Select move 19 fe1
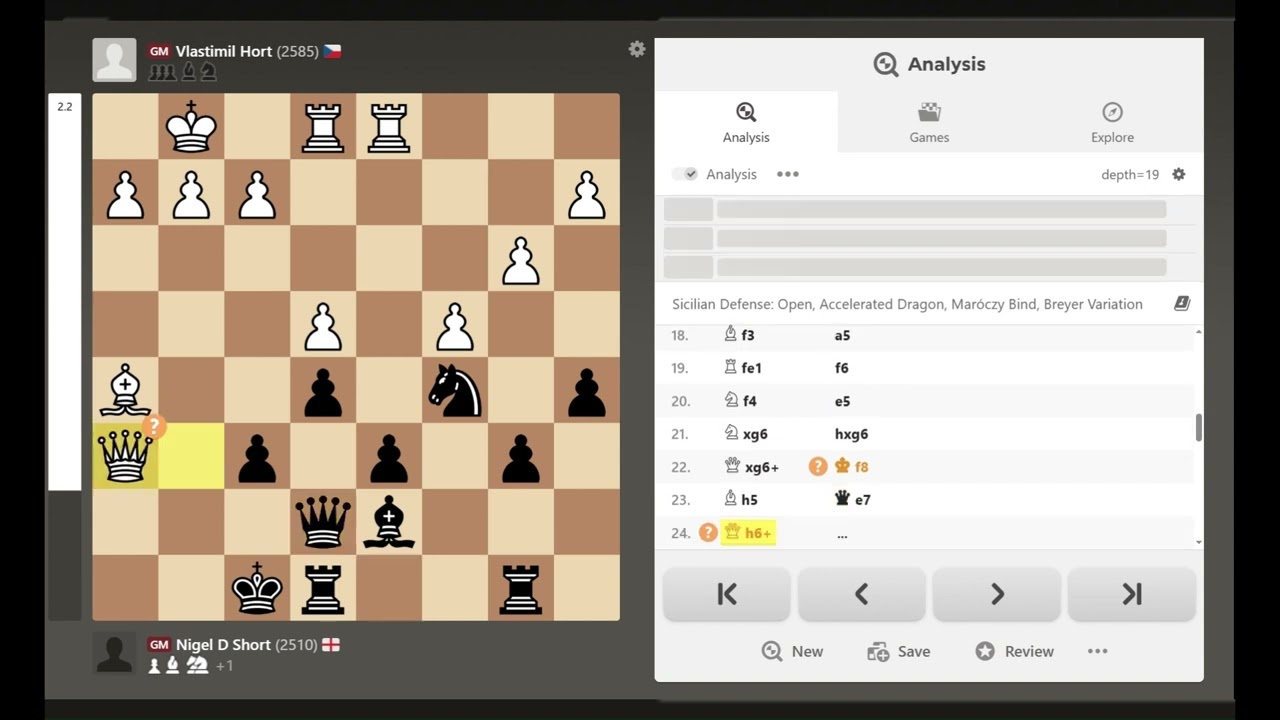1280x720 pixels. click(x=743, y=368)
